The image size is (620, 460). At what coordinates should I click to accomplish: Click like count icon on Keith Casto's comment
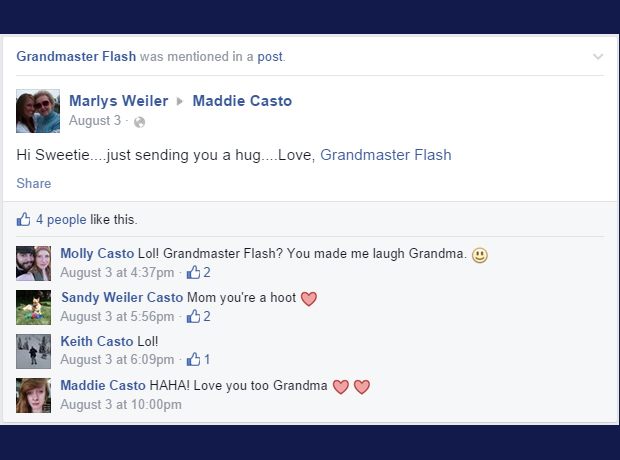coord(193,359)
